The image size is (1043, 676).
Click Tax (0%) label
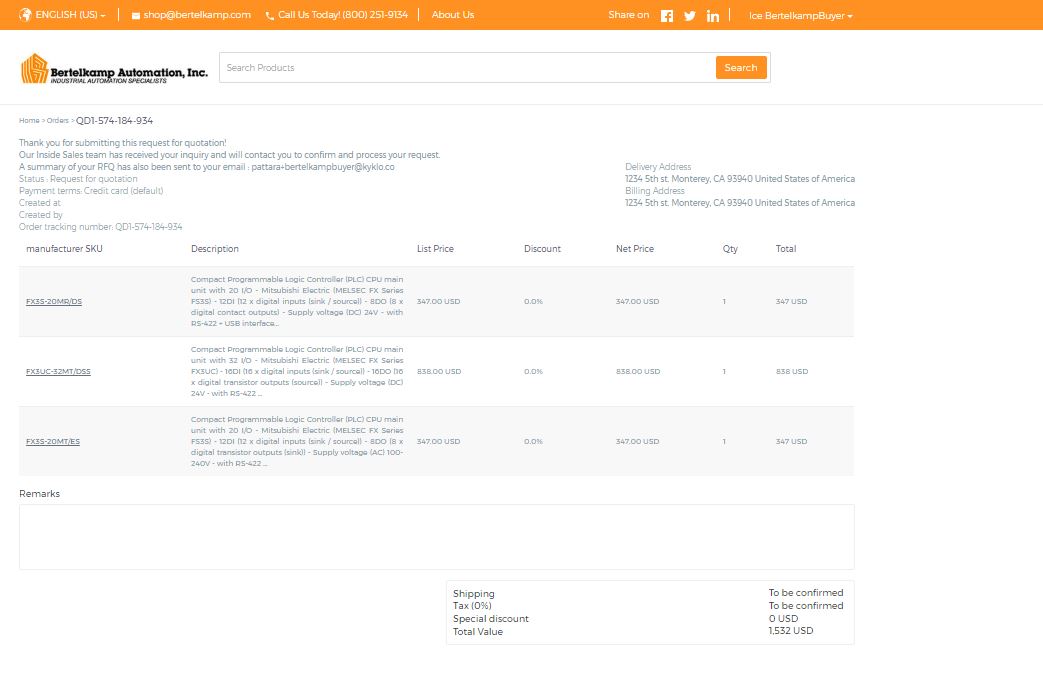pos(472,605)
